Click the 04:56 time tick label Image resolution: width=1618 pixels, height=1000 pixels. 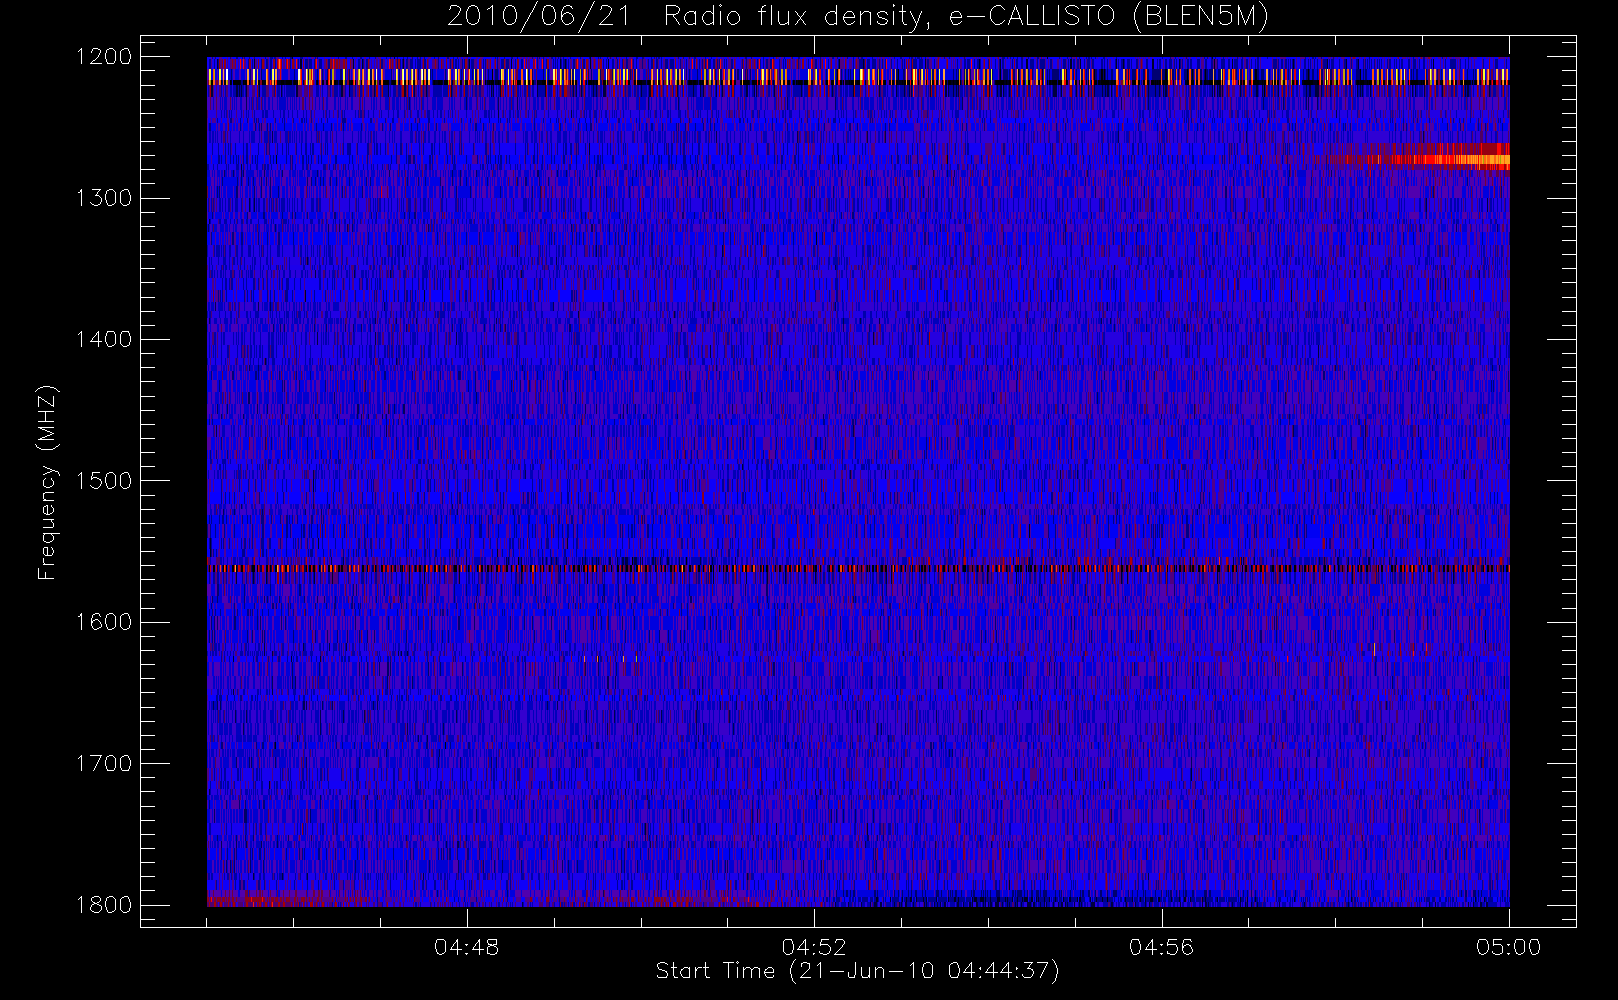click(1161, 947)
